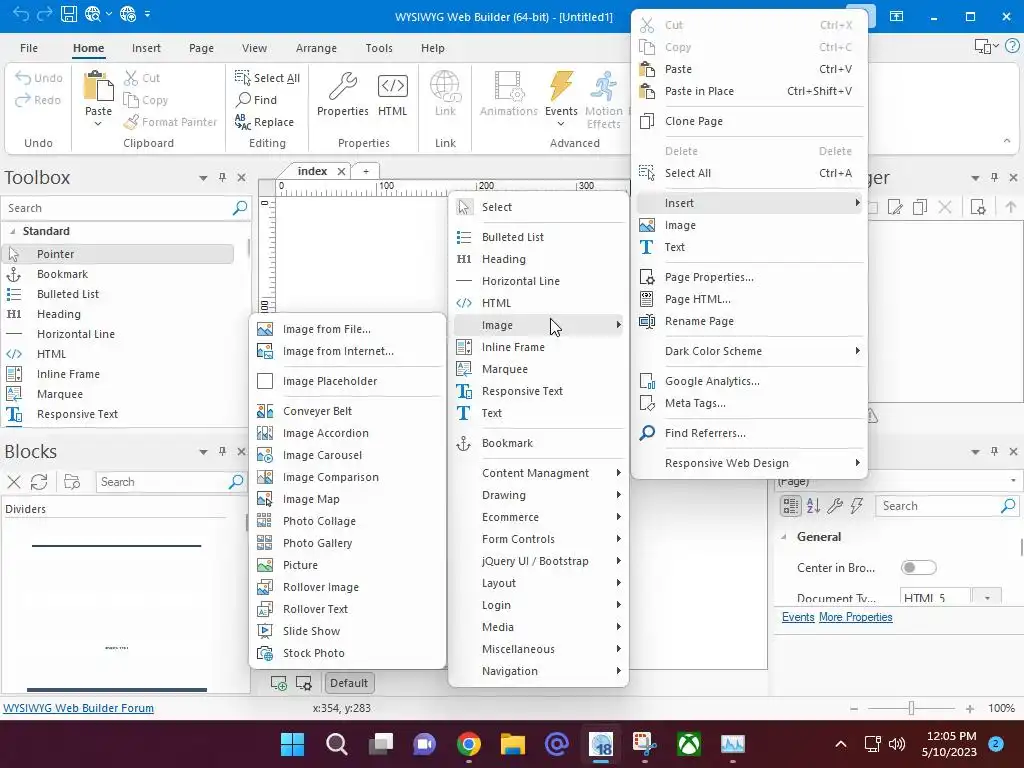Open Find in Editing group
1024x768 pixels.
click(257, 100)
